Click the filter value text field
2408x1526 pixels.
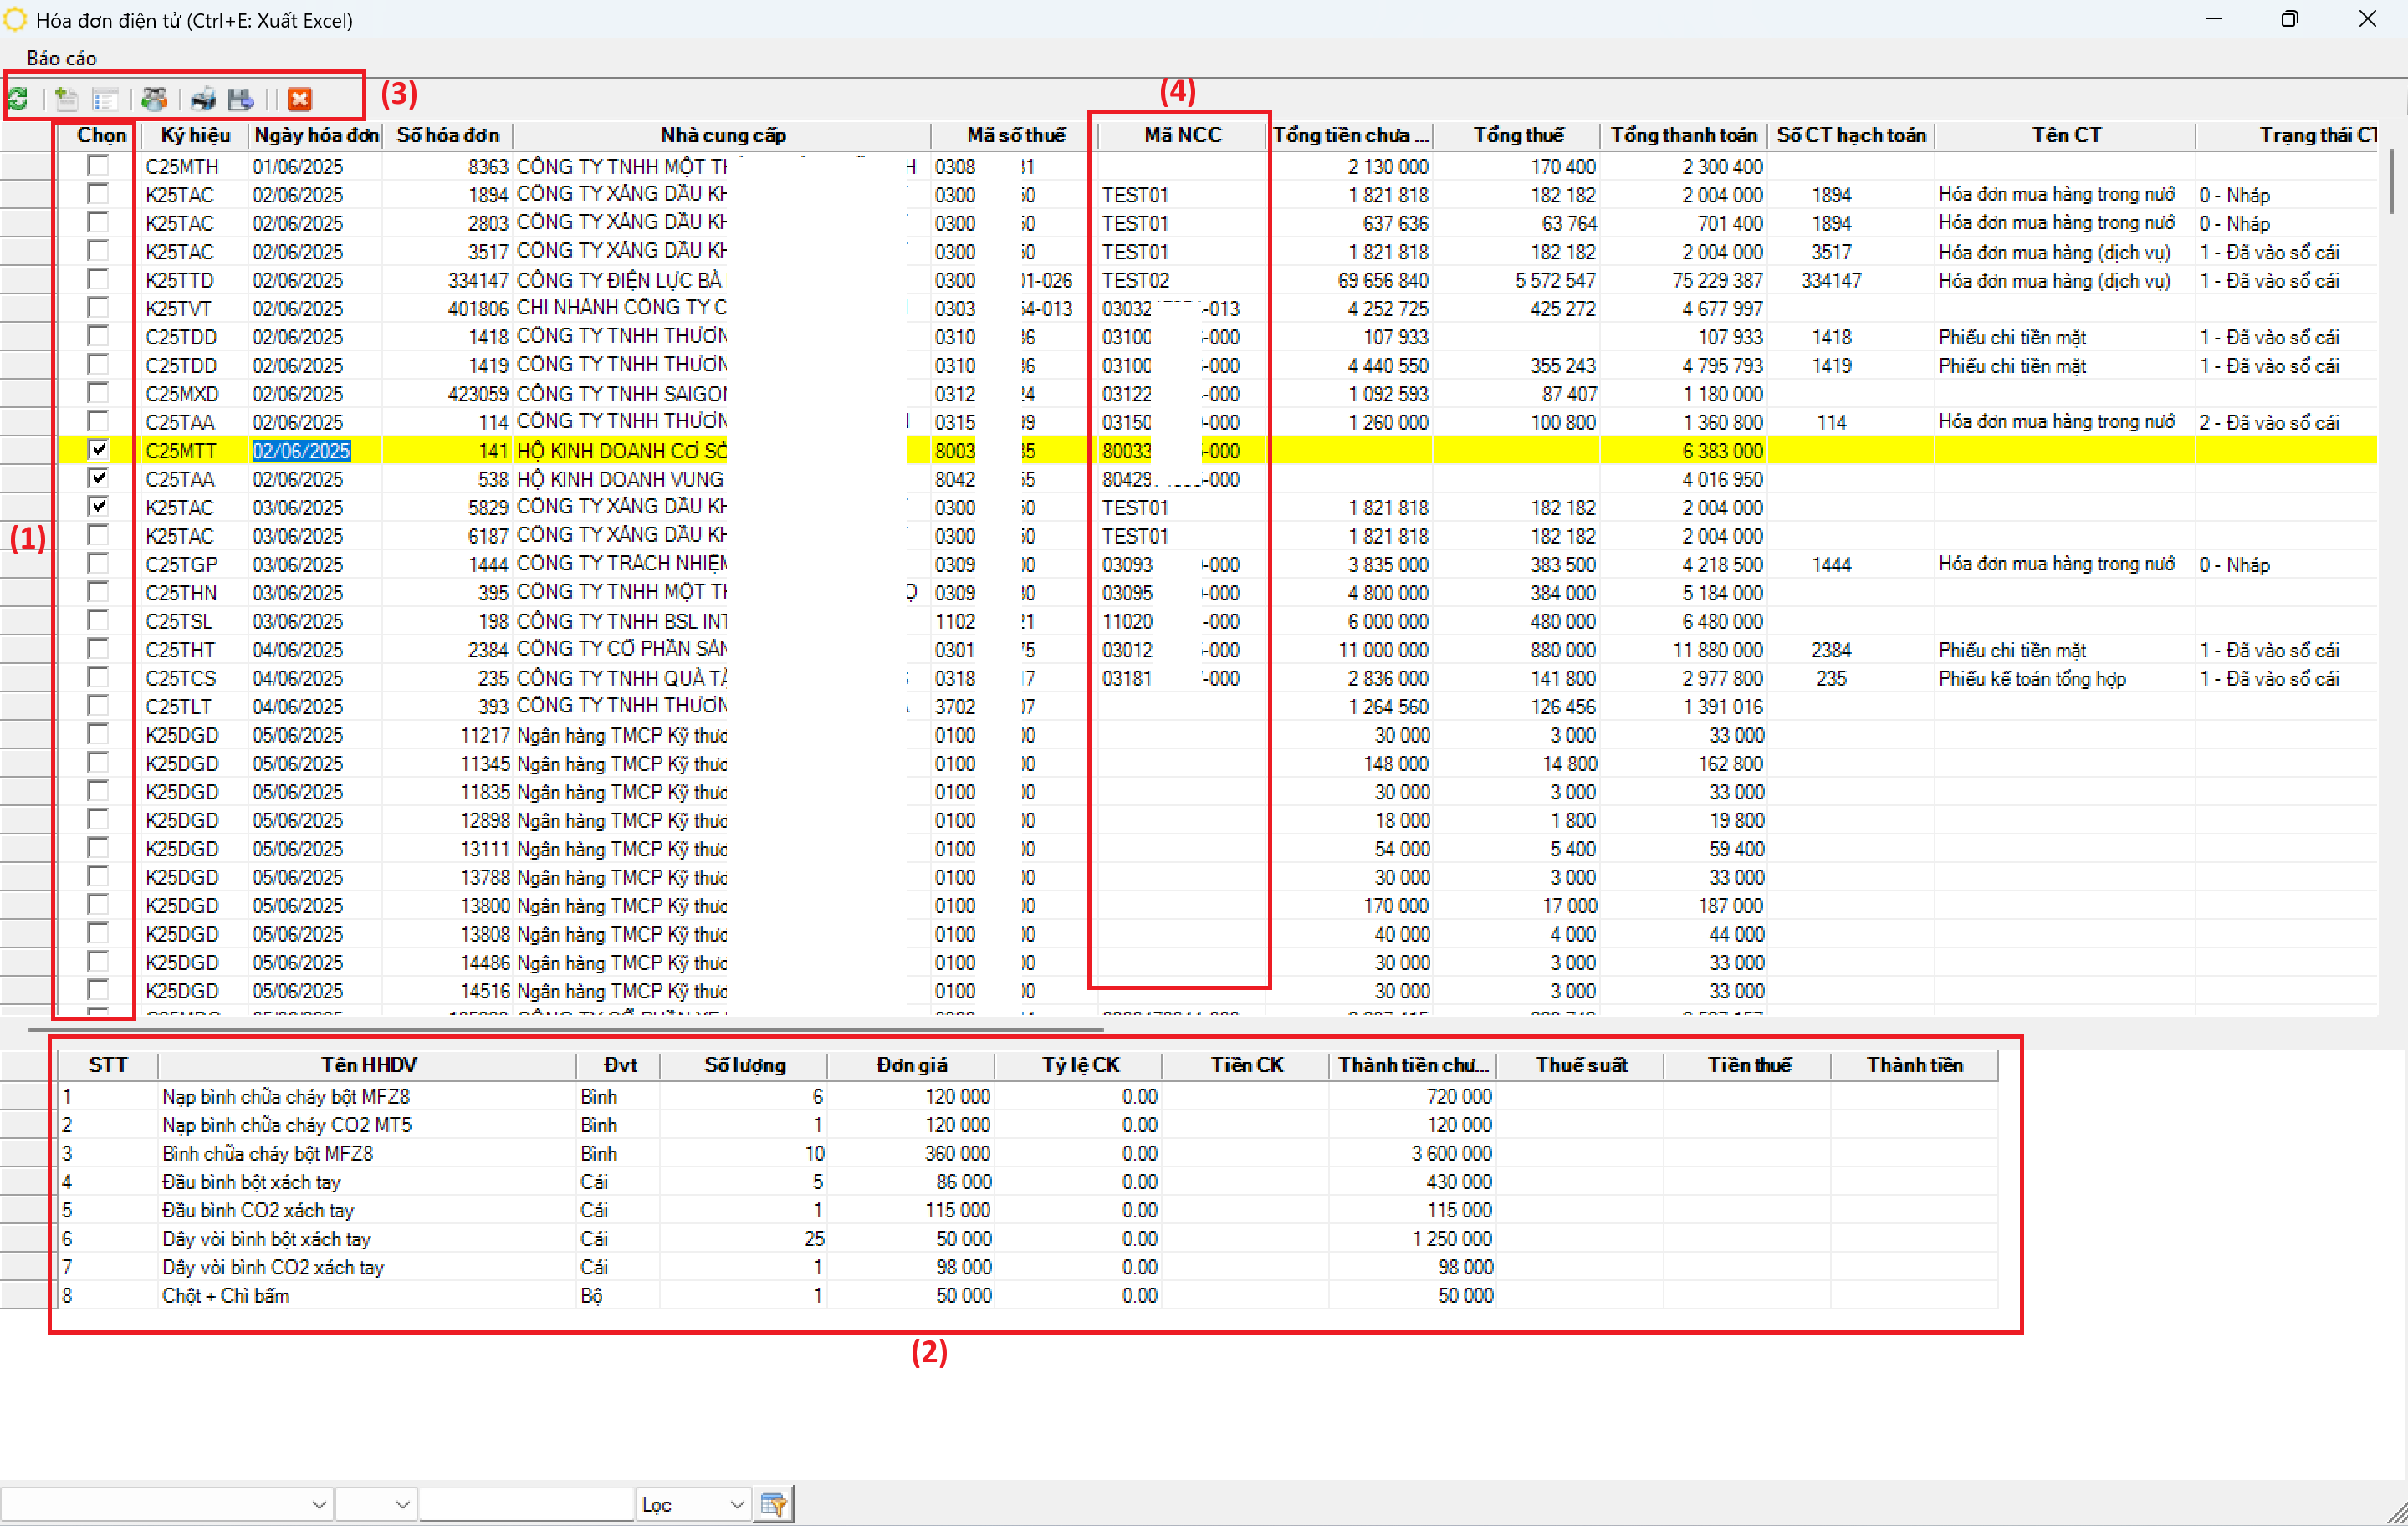[526, 1504]
